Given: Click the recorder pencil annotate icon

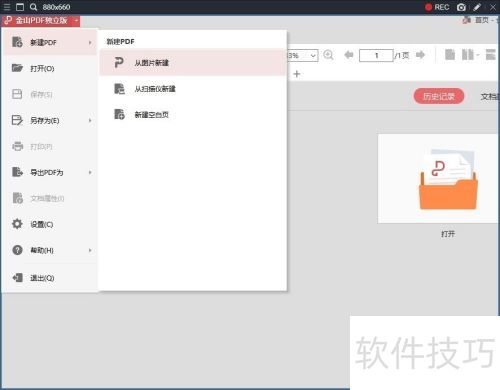Looking at the screenshot, I should (x=477, y=7).
